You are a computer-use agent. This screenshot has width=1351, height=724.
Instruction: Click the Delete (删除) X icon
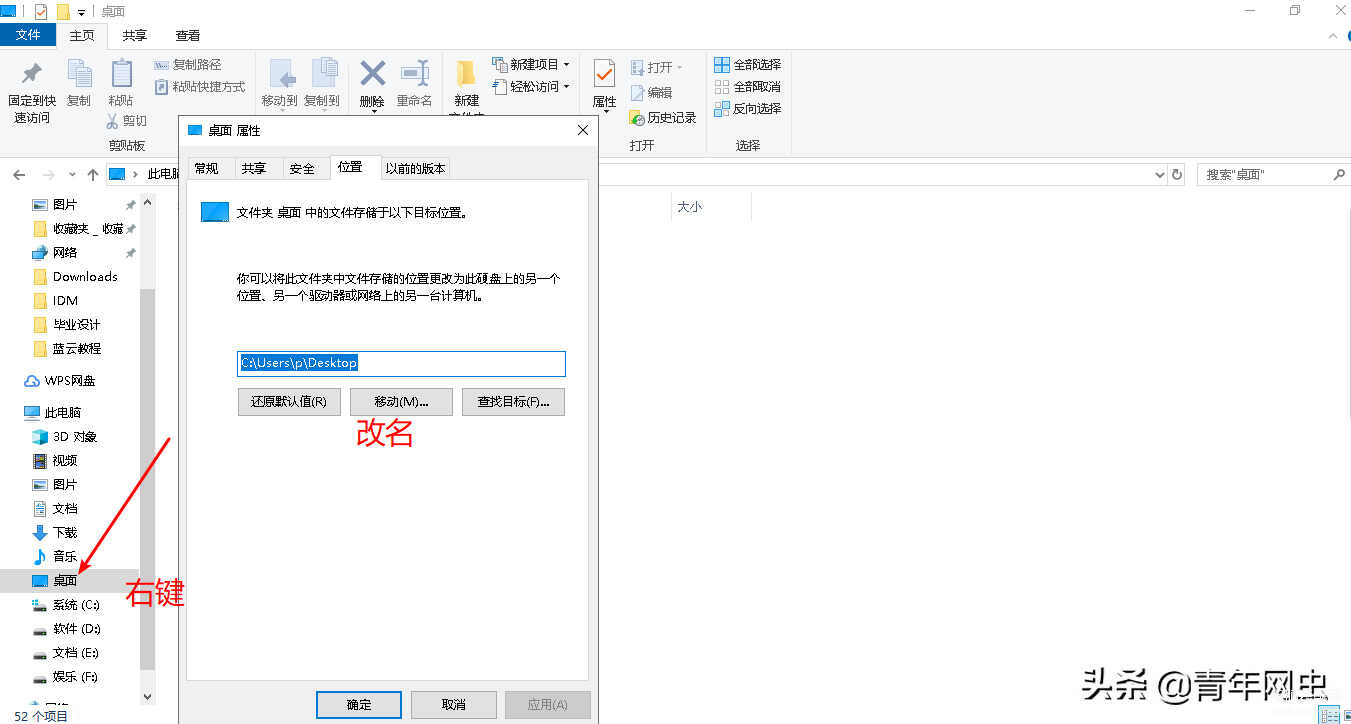(372, 74)
